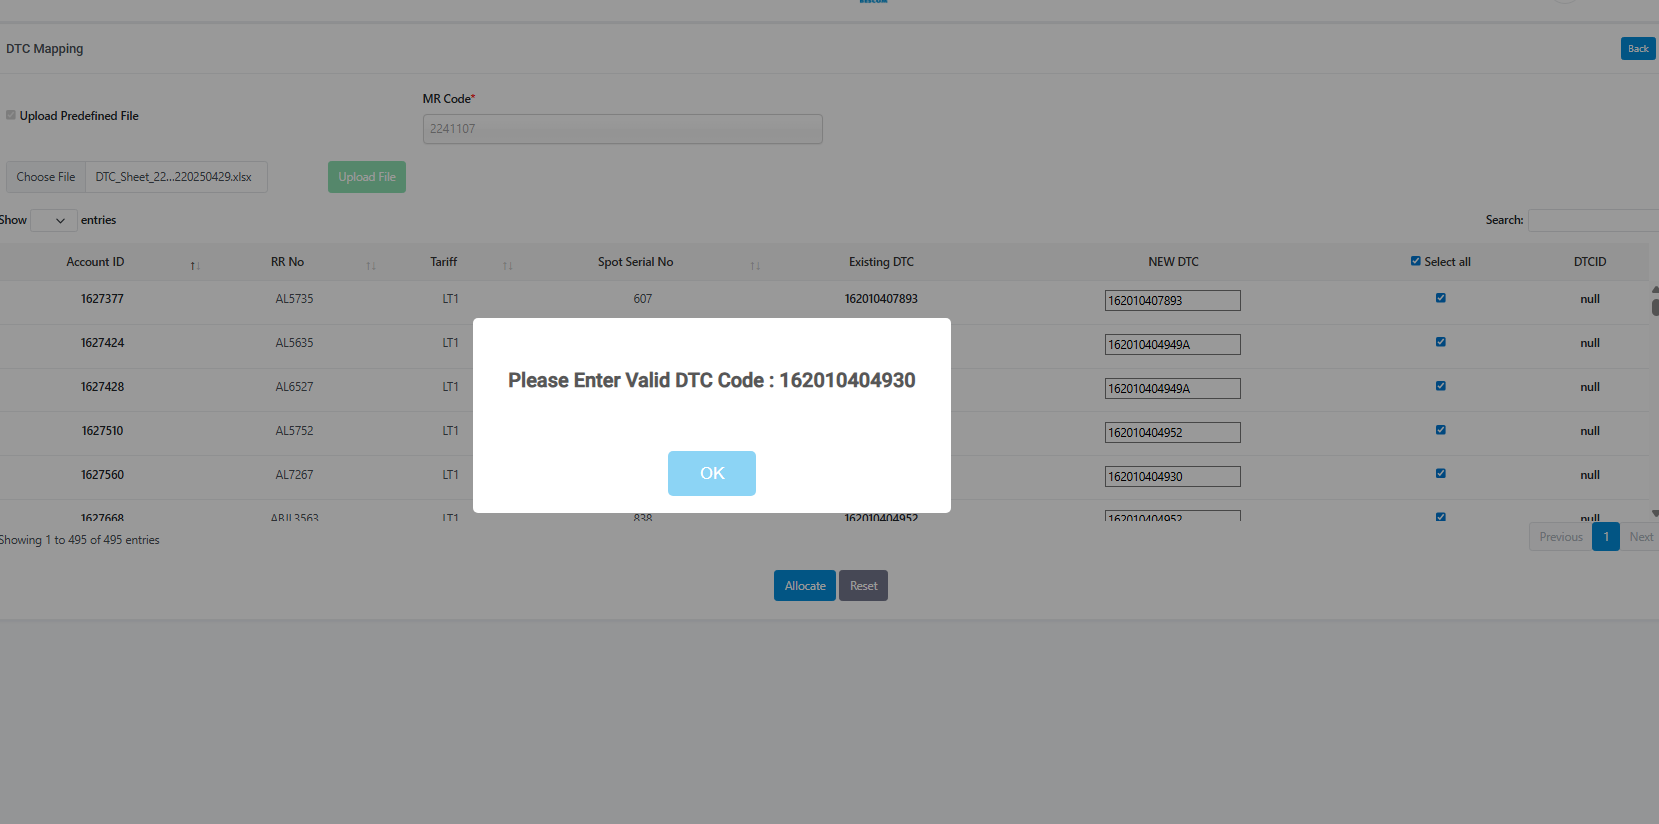The image size is (1659, 824).
Task: Click the existing DTC value 162010407893
Action: 881,299
